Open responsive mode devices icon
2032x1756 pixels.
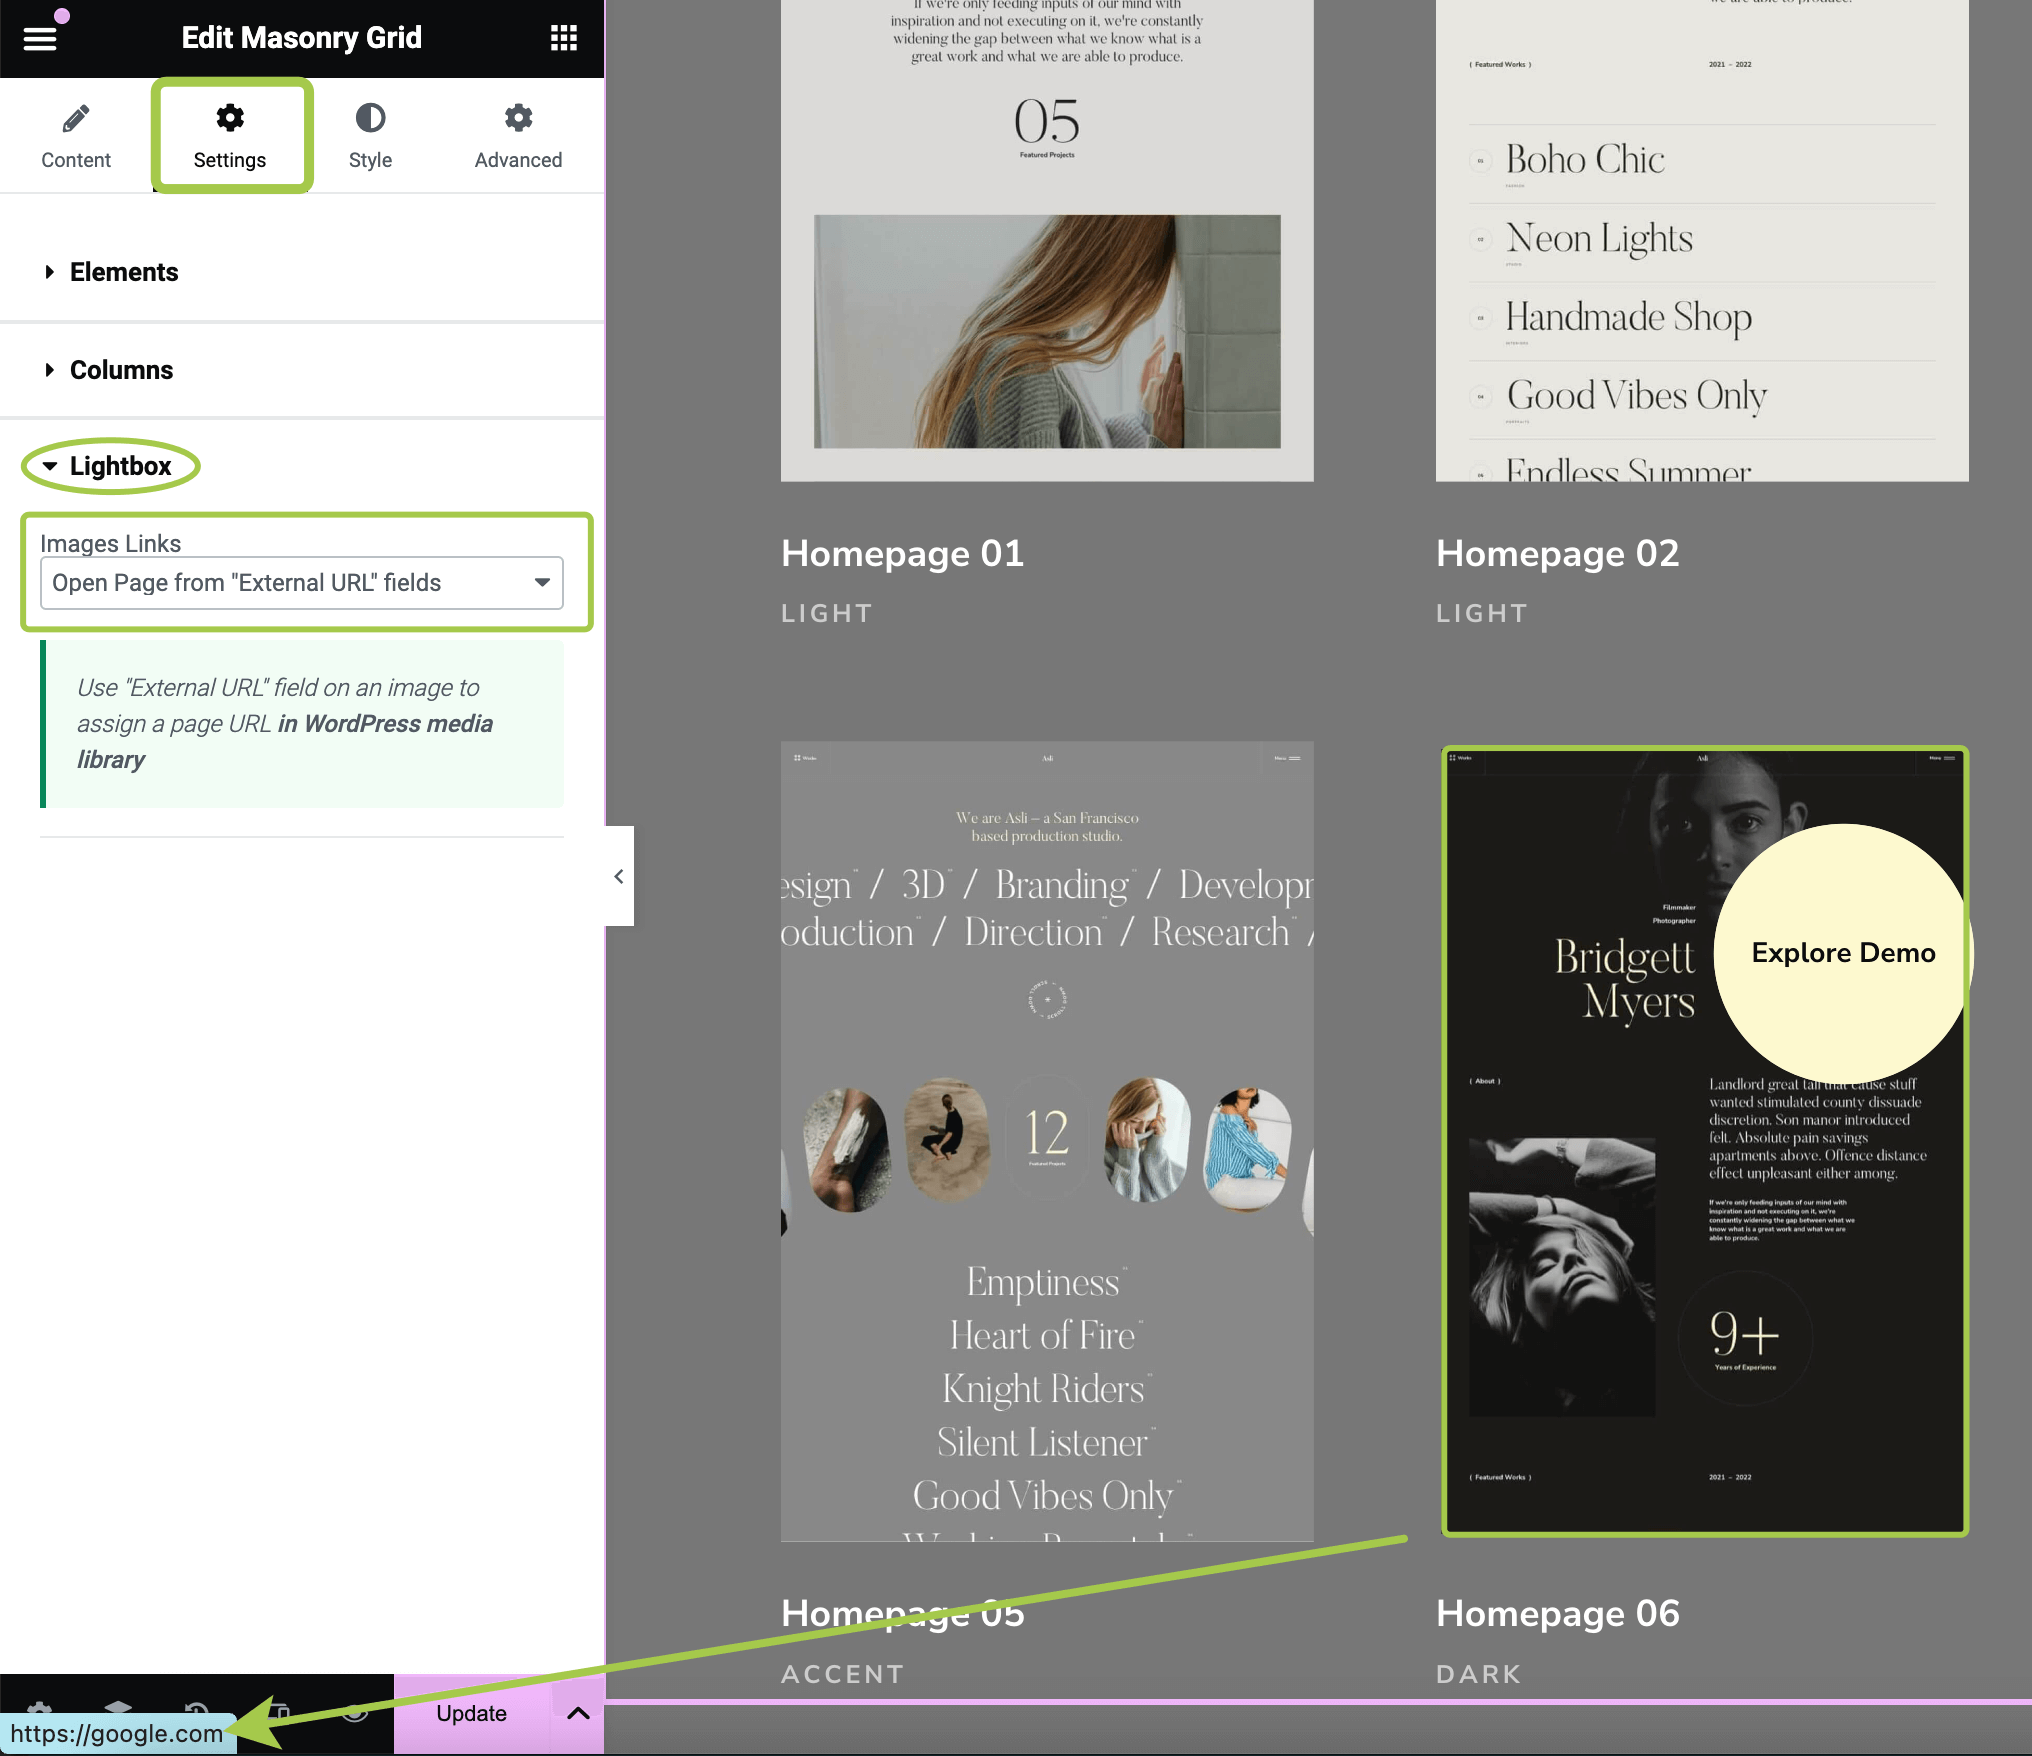point(280,1708)
